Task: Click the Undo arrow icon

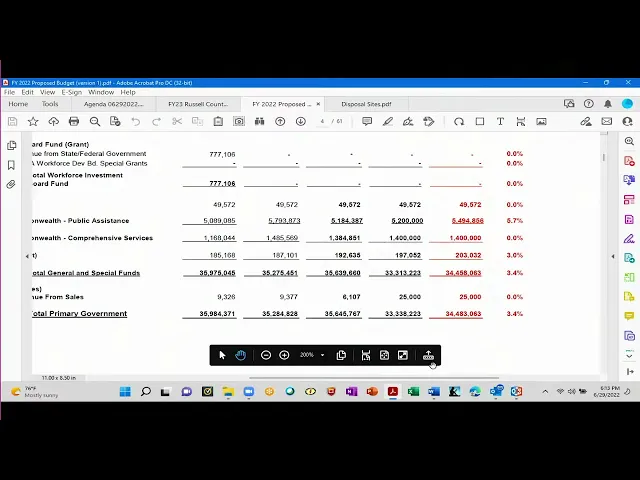Action: [x=136, y=121]
